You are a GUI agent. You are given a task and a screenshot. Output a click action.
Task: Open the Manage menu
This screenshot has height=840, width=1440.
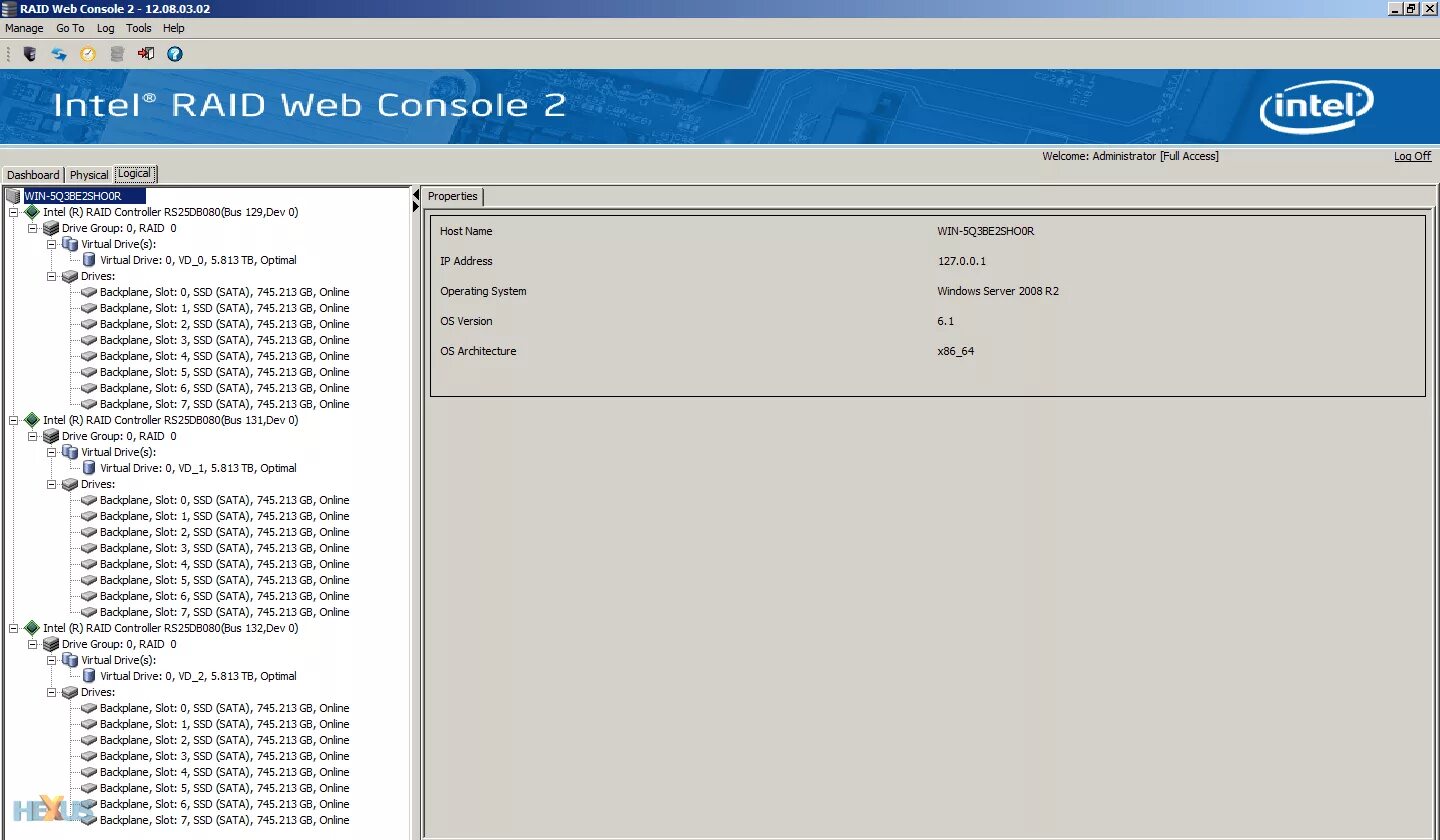(x=24, y=28)
